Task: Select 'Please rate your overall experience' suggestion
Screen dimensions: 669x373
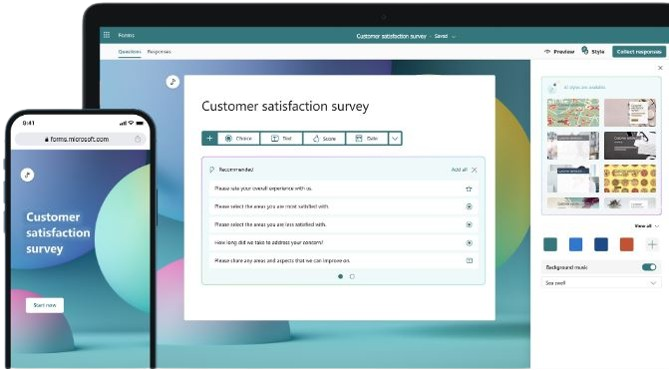Action: [x=343, y=188]
